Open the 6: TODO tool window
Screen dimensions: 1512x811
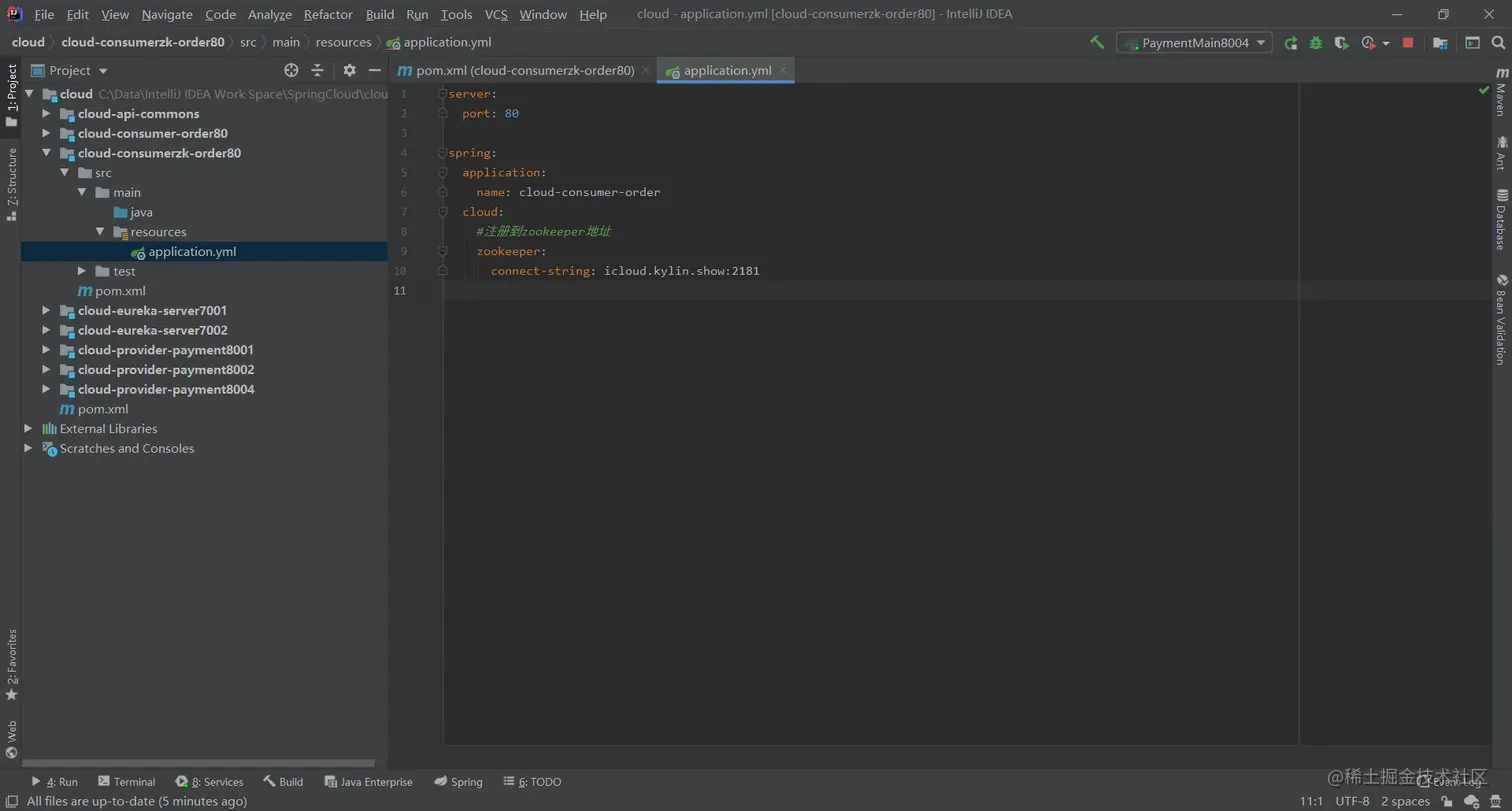pos(532,782)
